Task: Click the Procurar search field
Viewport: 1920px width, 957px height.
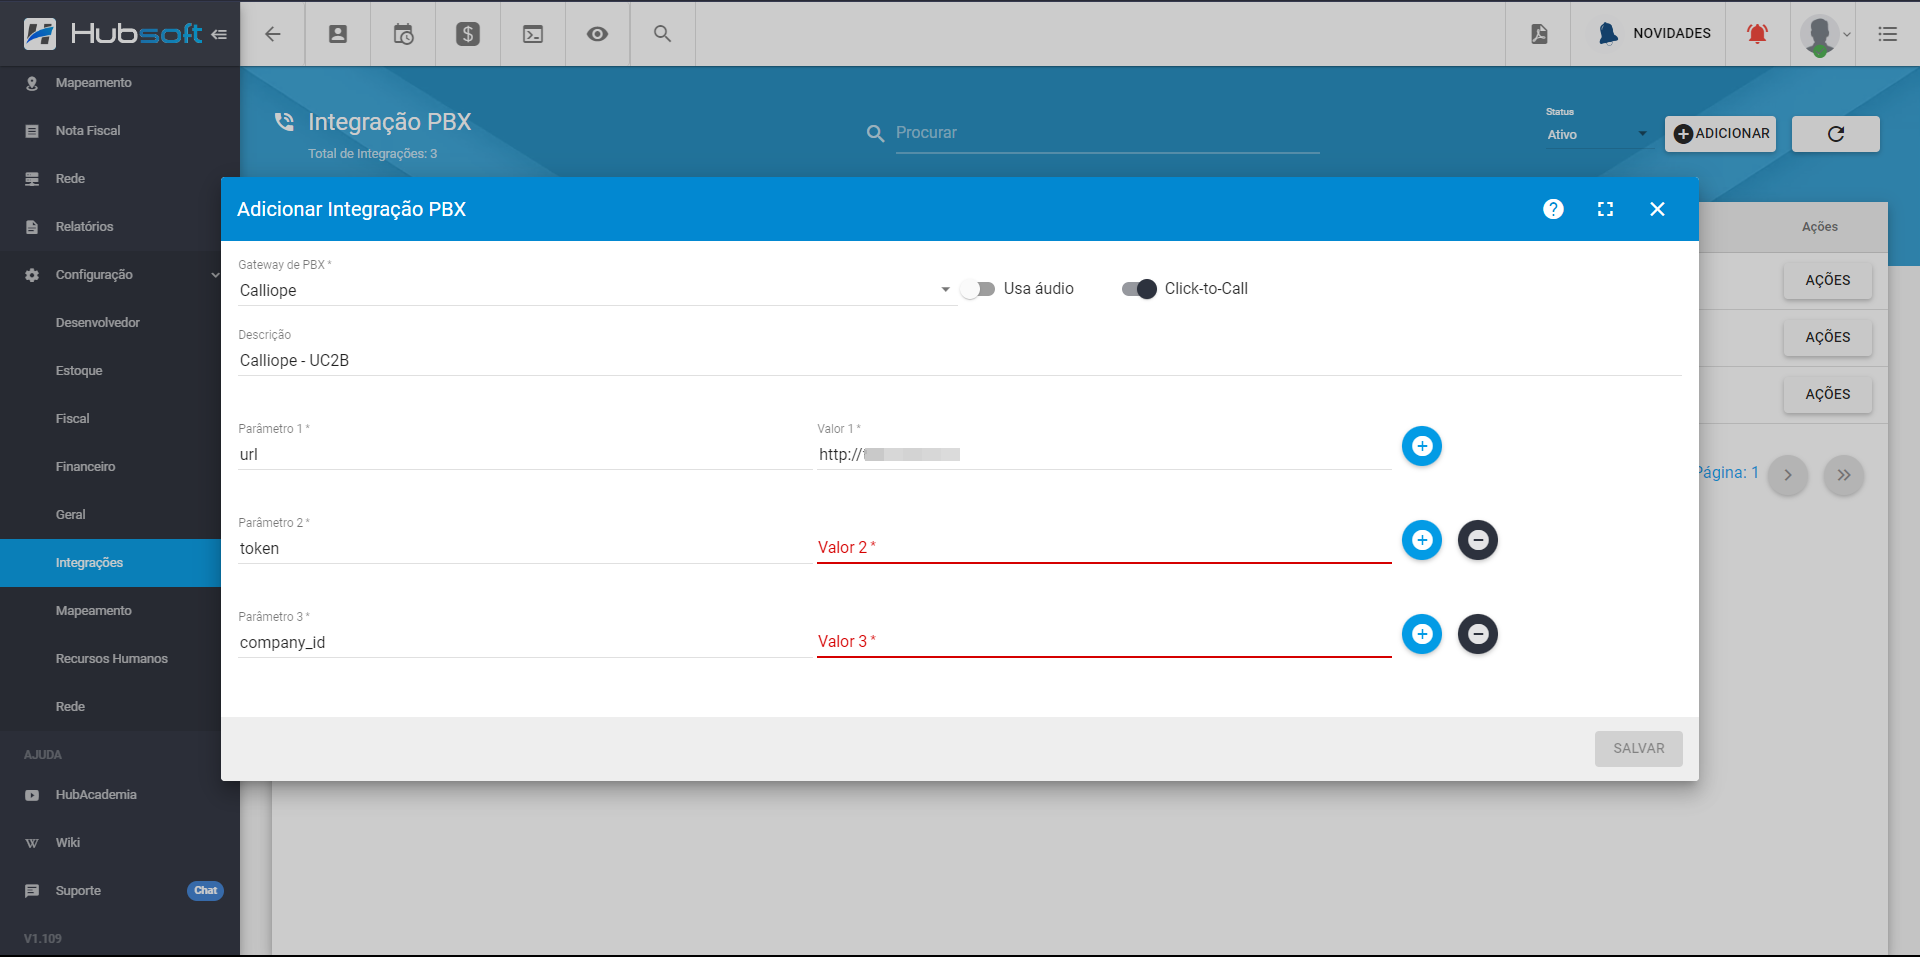Action: tap(1107, 133)
